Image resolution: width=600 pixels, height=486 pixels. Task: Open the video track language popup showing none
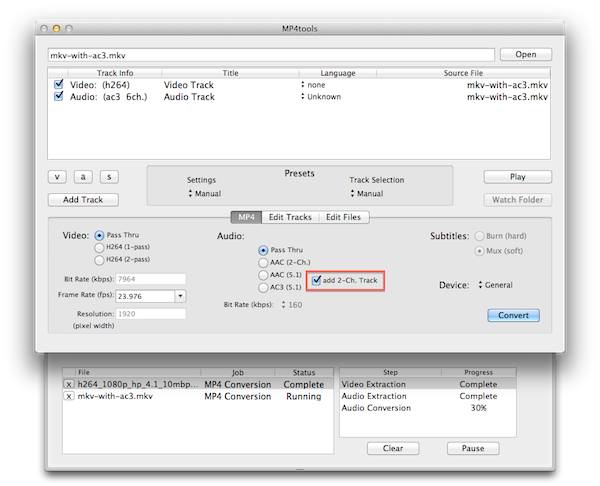click(x=313, y=85)
